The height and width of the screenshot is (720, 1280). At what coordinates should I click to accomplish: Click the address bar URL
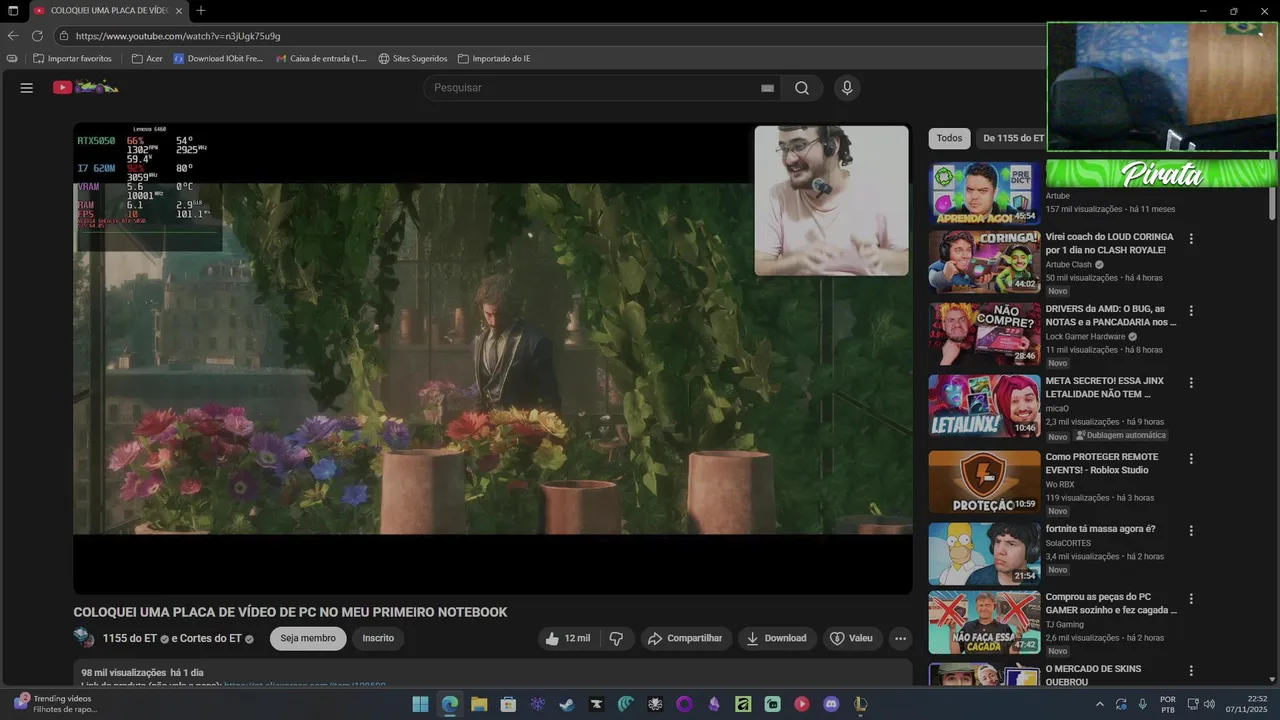pyautogui.click(x=178, y=36)
